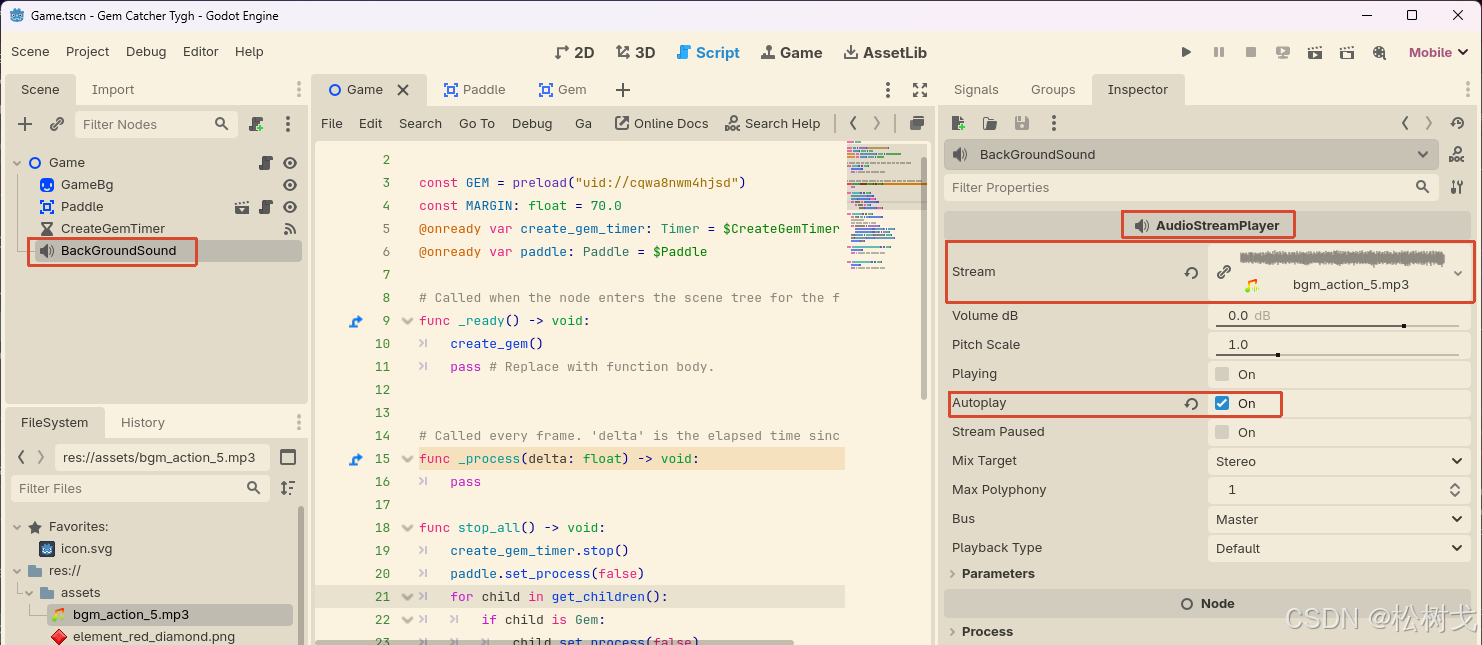Attach script icon in Scene dock
1482x645 pixels.
(257, 124)
